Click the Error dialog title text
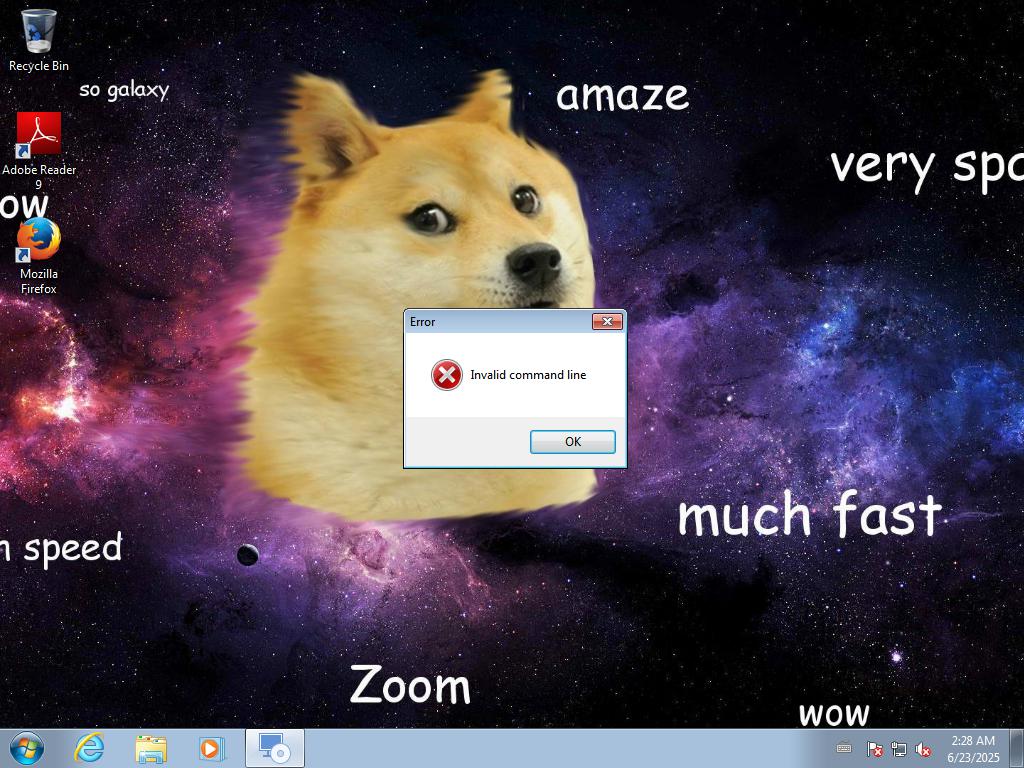Screen dimensions: 1024x768 pos(423,322)
